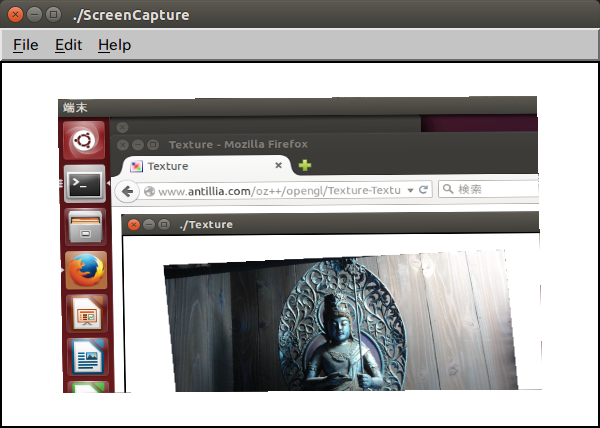The height and width of the screenshot is (428, 600).
Task: Open the Terminal launcher icon
Action: coord(84,184)
